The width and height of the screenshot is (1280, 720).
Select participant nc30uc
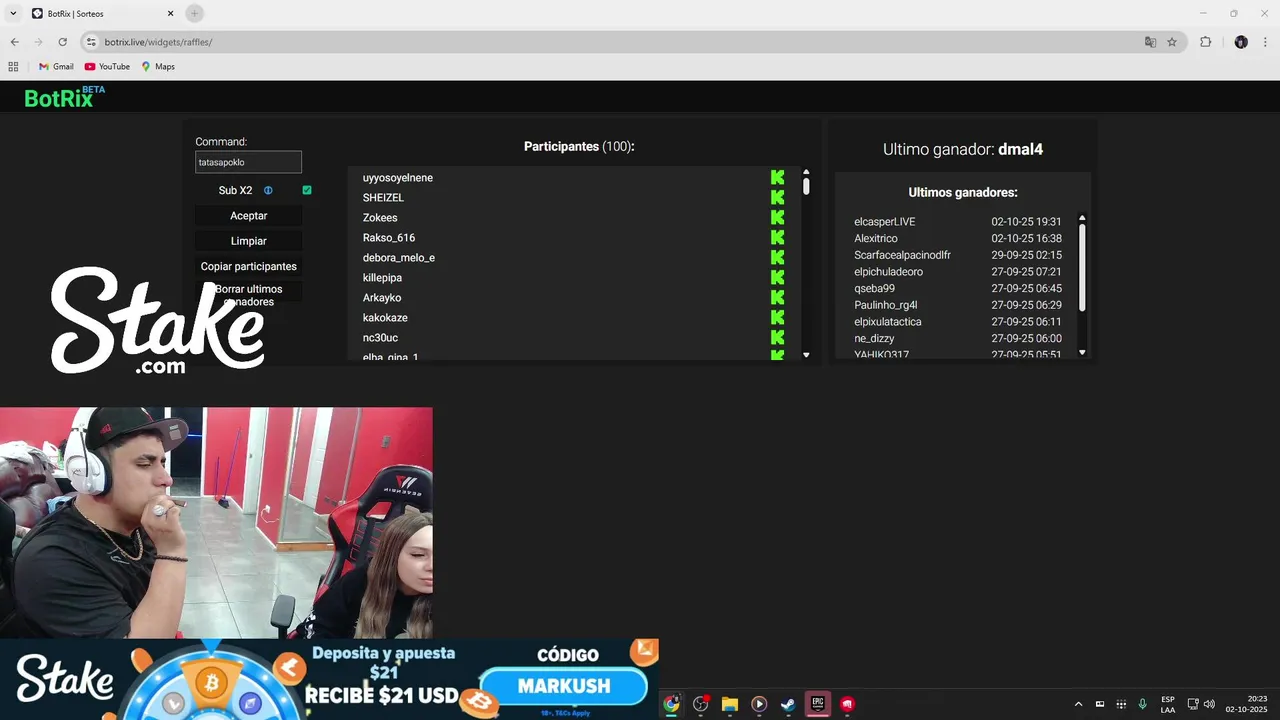(x=380, y=338)
